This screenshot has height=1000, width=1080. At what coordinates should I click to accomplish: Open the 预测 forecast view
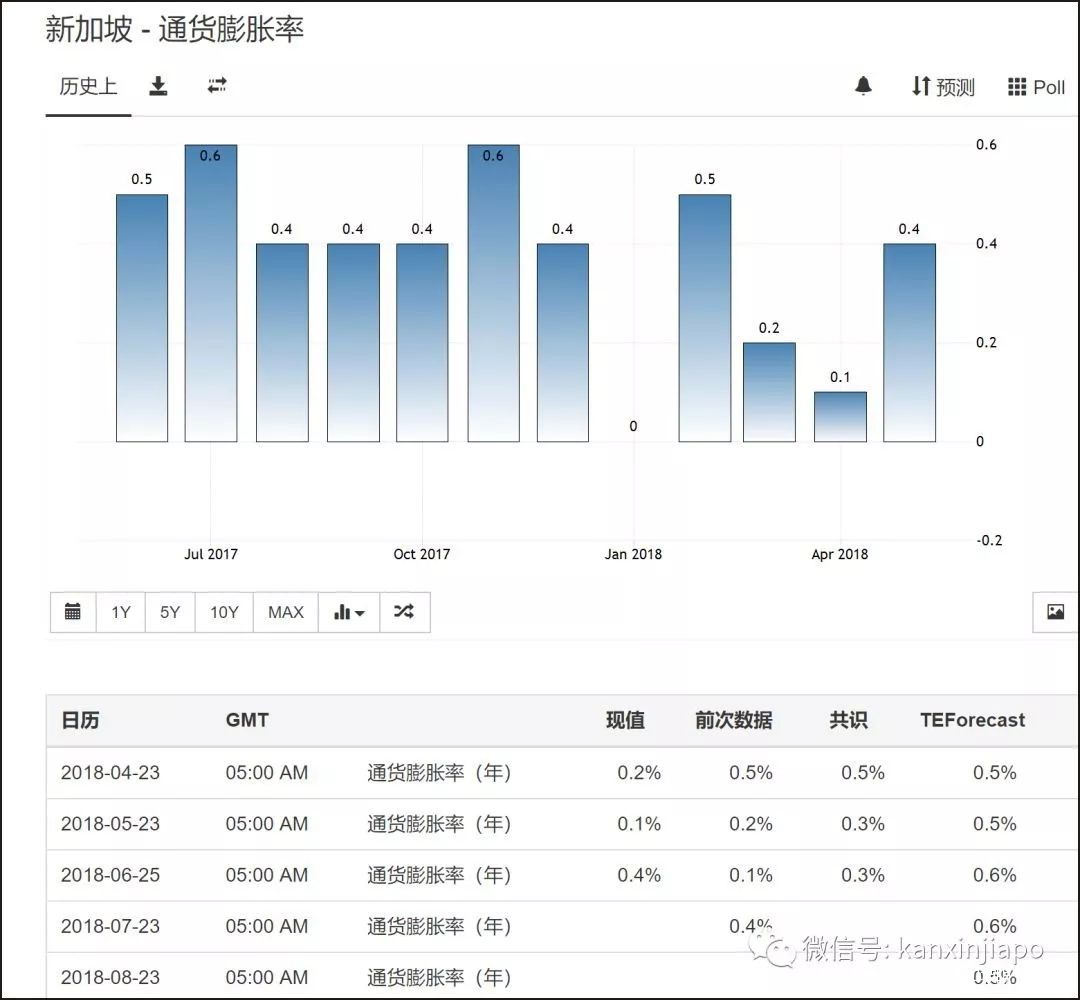point(942,87)
